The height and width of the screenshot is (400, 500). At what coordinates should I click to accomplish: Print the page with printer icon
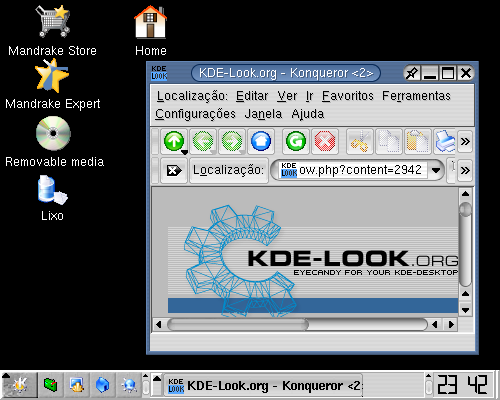(445, 141)
